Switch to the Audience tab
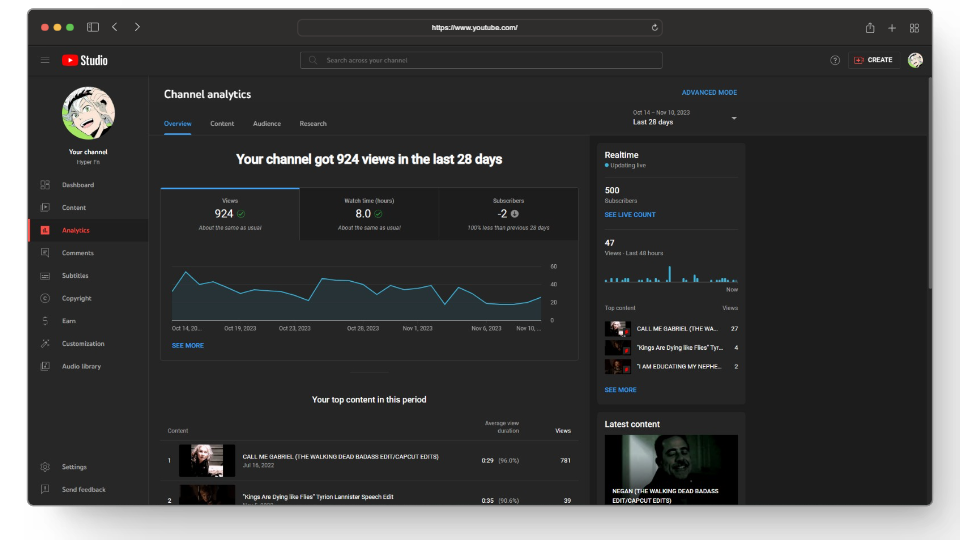 pos(267,124)
